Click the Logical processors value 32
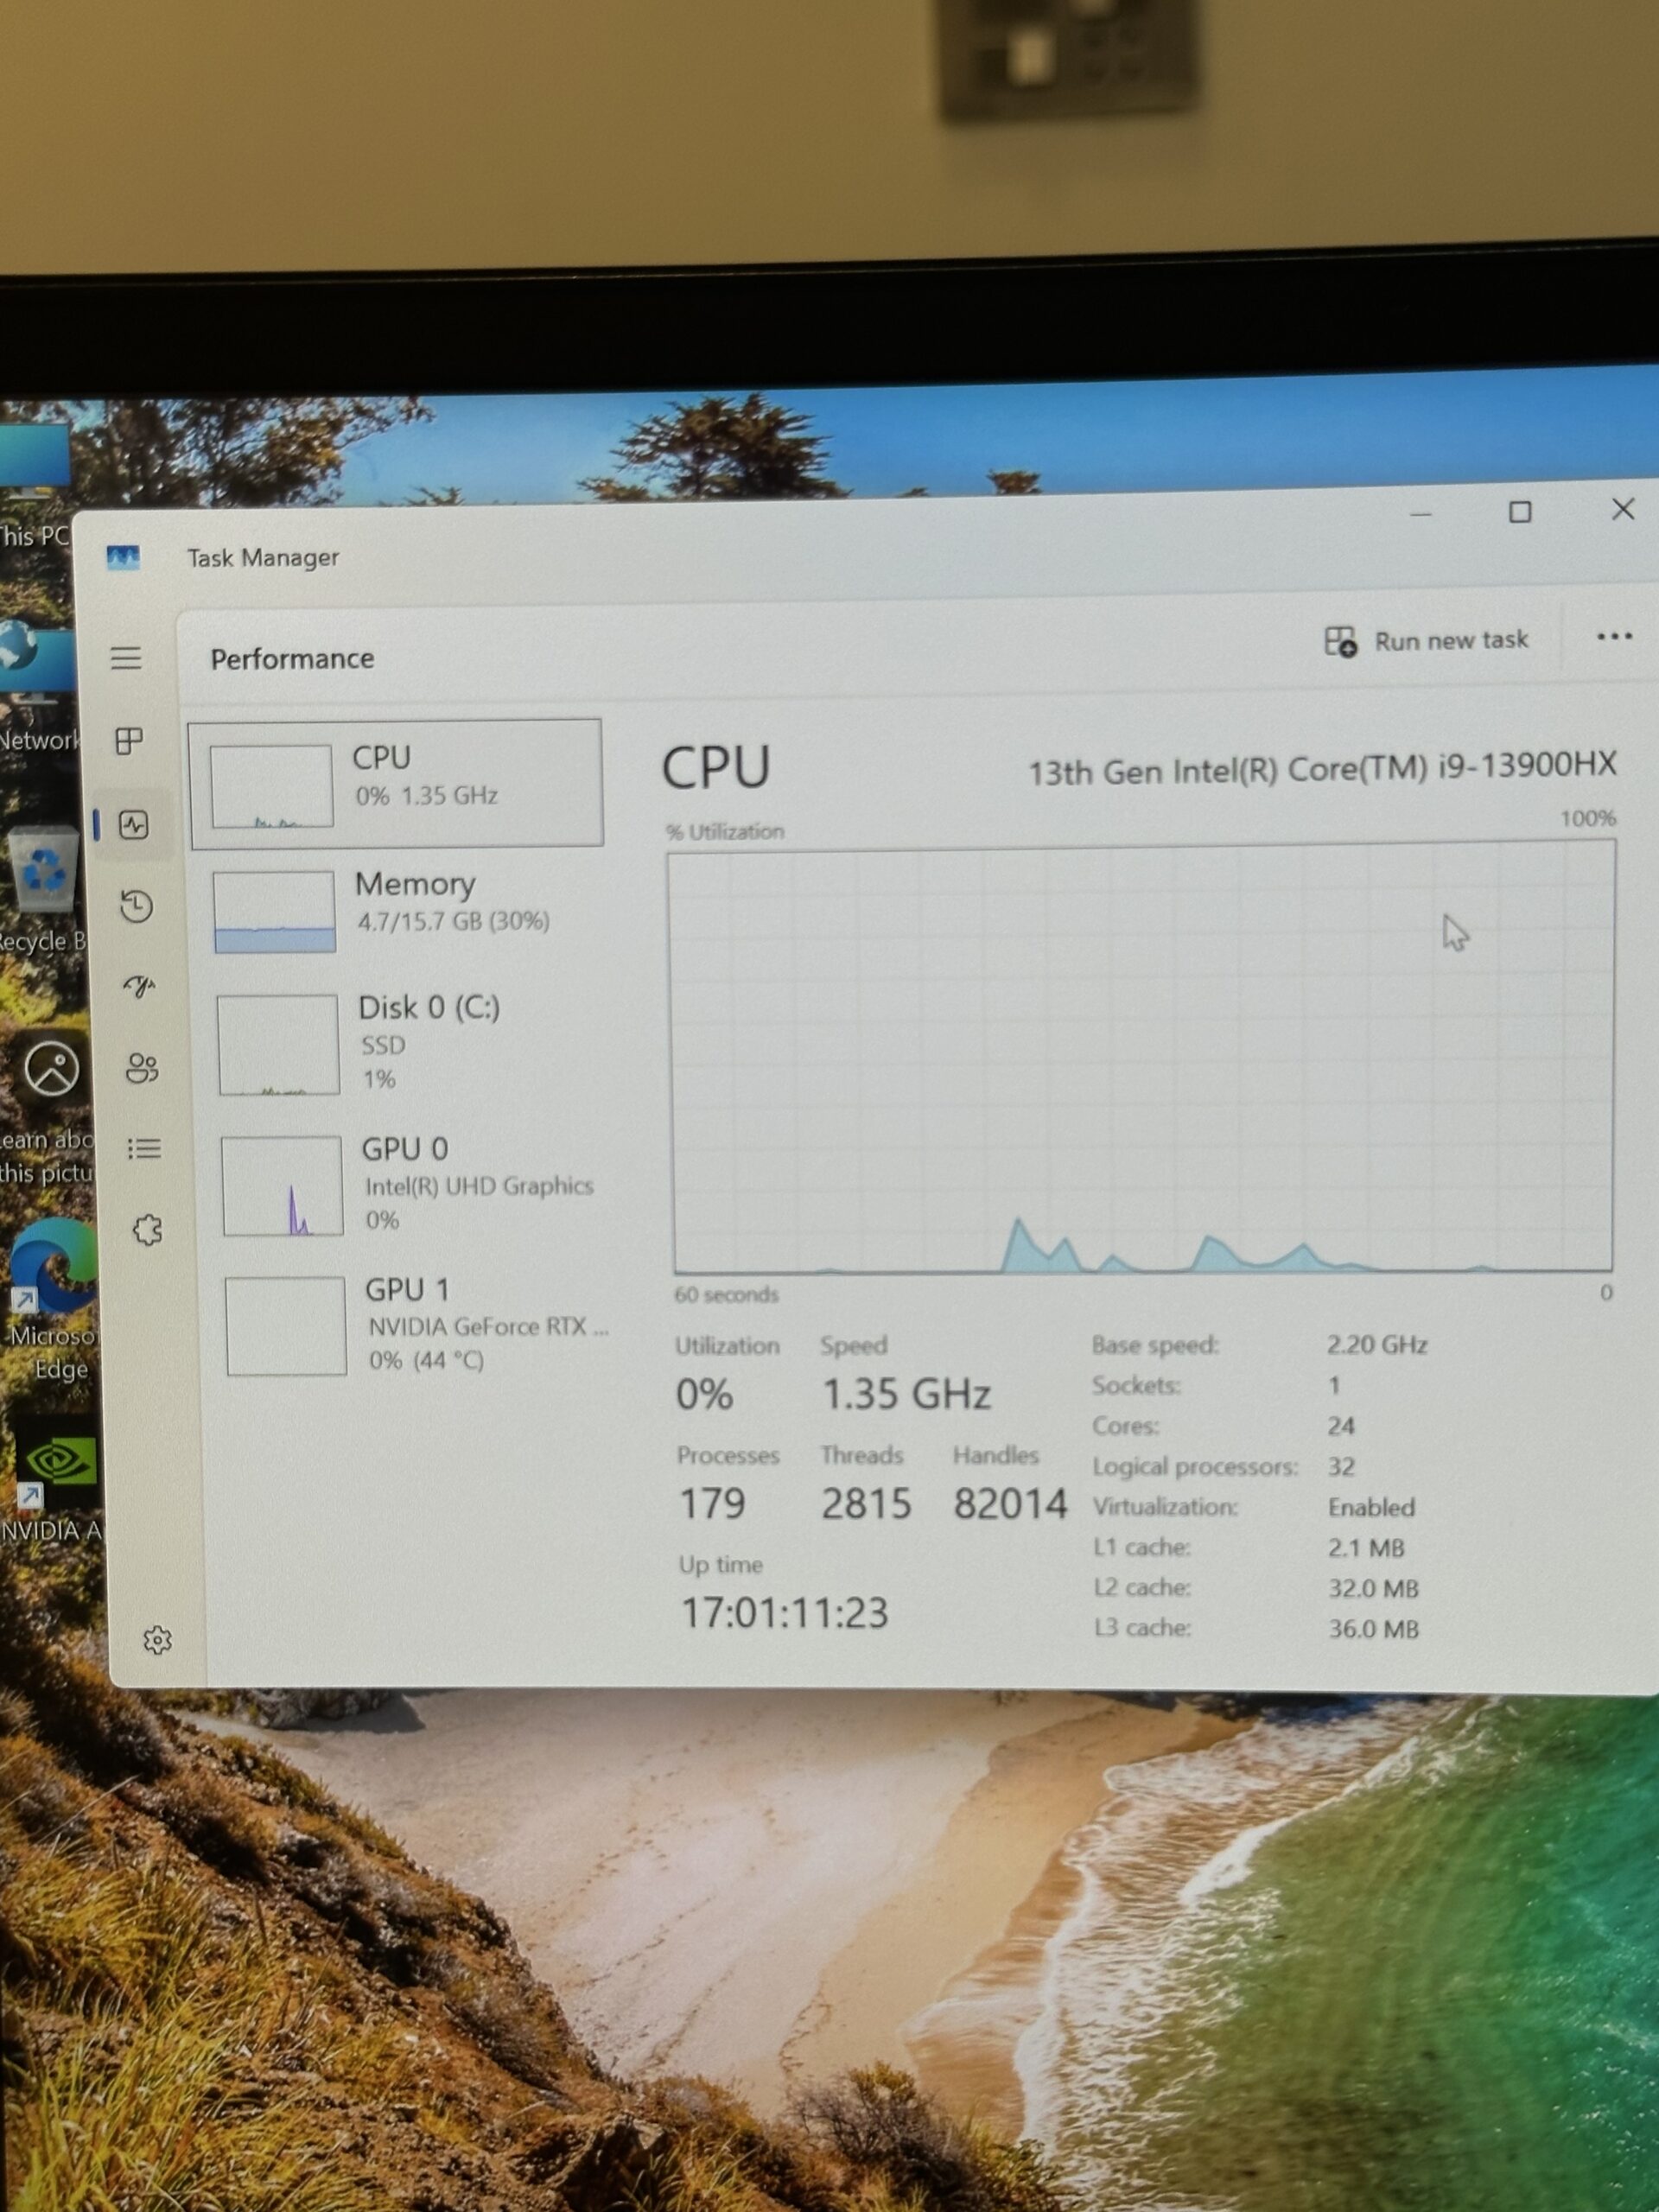The height and width of the screenshot is (2212, 1659). click(x=1341, y=1467)
